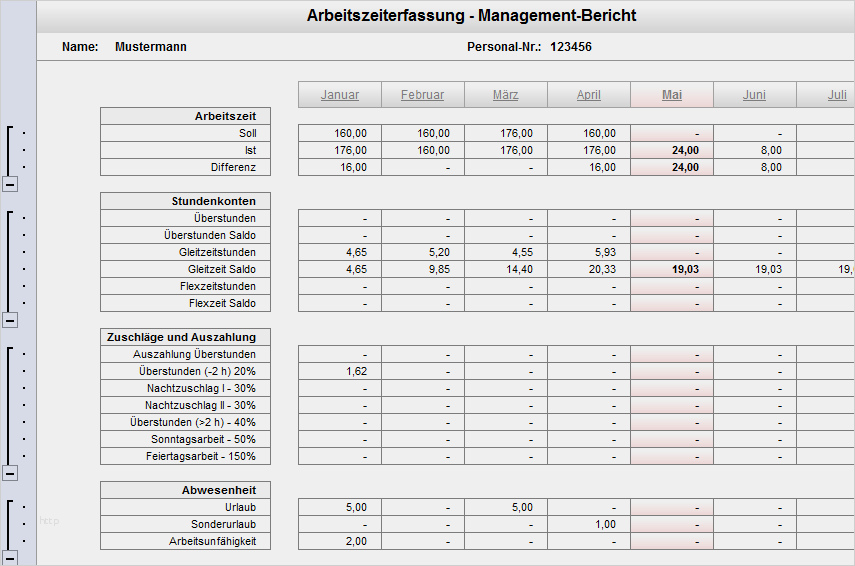Select the Mai Ist cell 24,00

672,150
